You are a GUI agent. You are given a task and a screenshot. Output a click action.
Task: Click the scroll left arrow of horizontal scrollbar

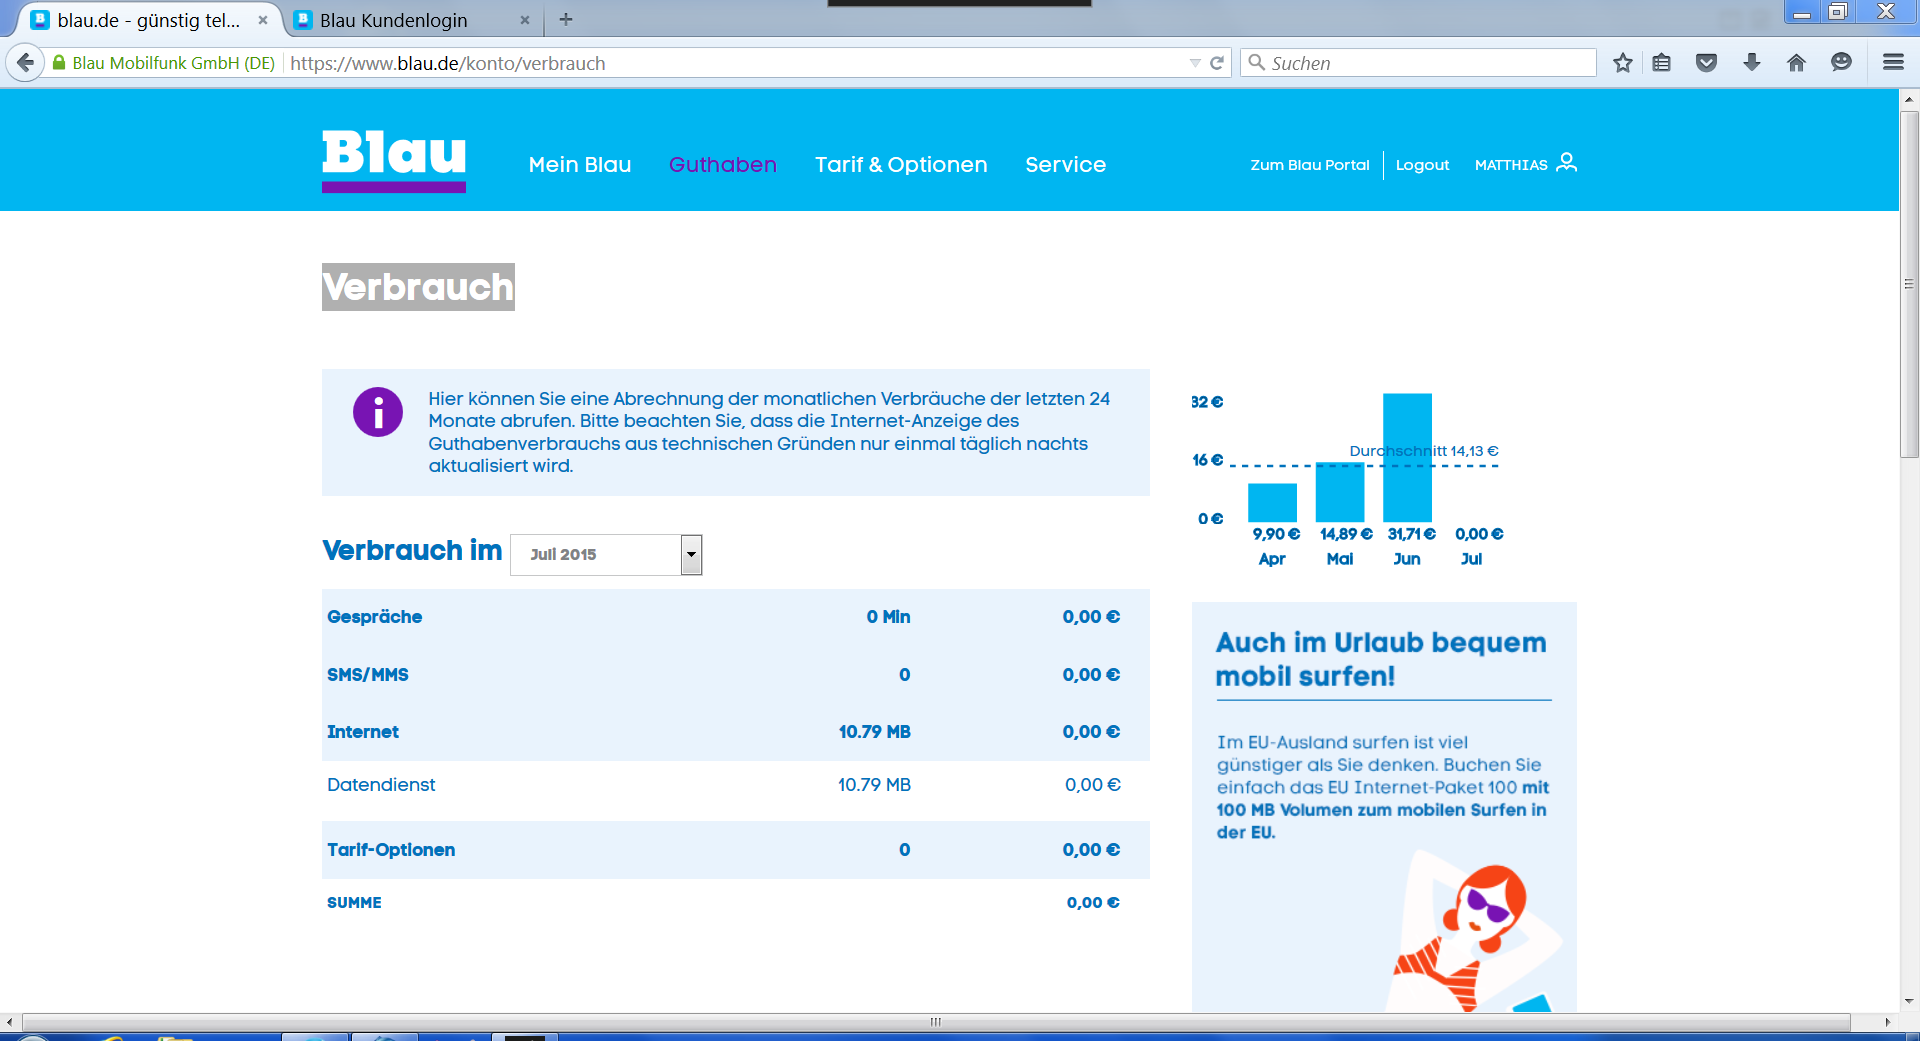click(9, 1022)
